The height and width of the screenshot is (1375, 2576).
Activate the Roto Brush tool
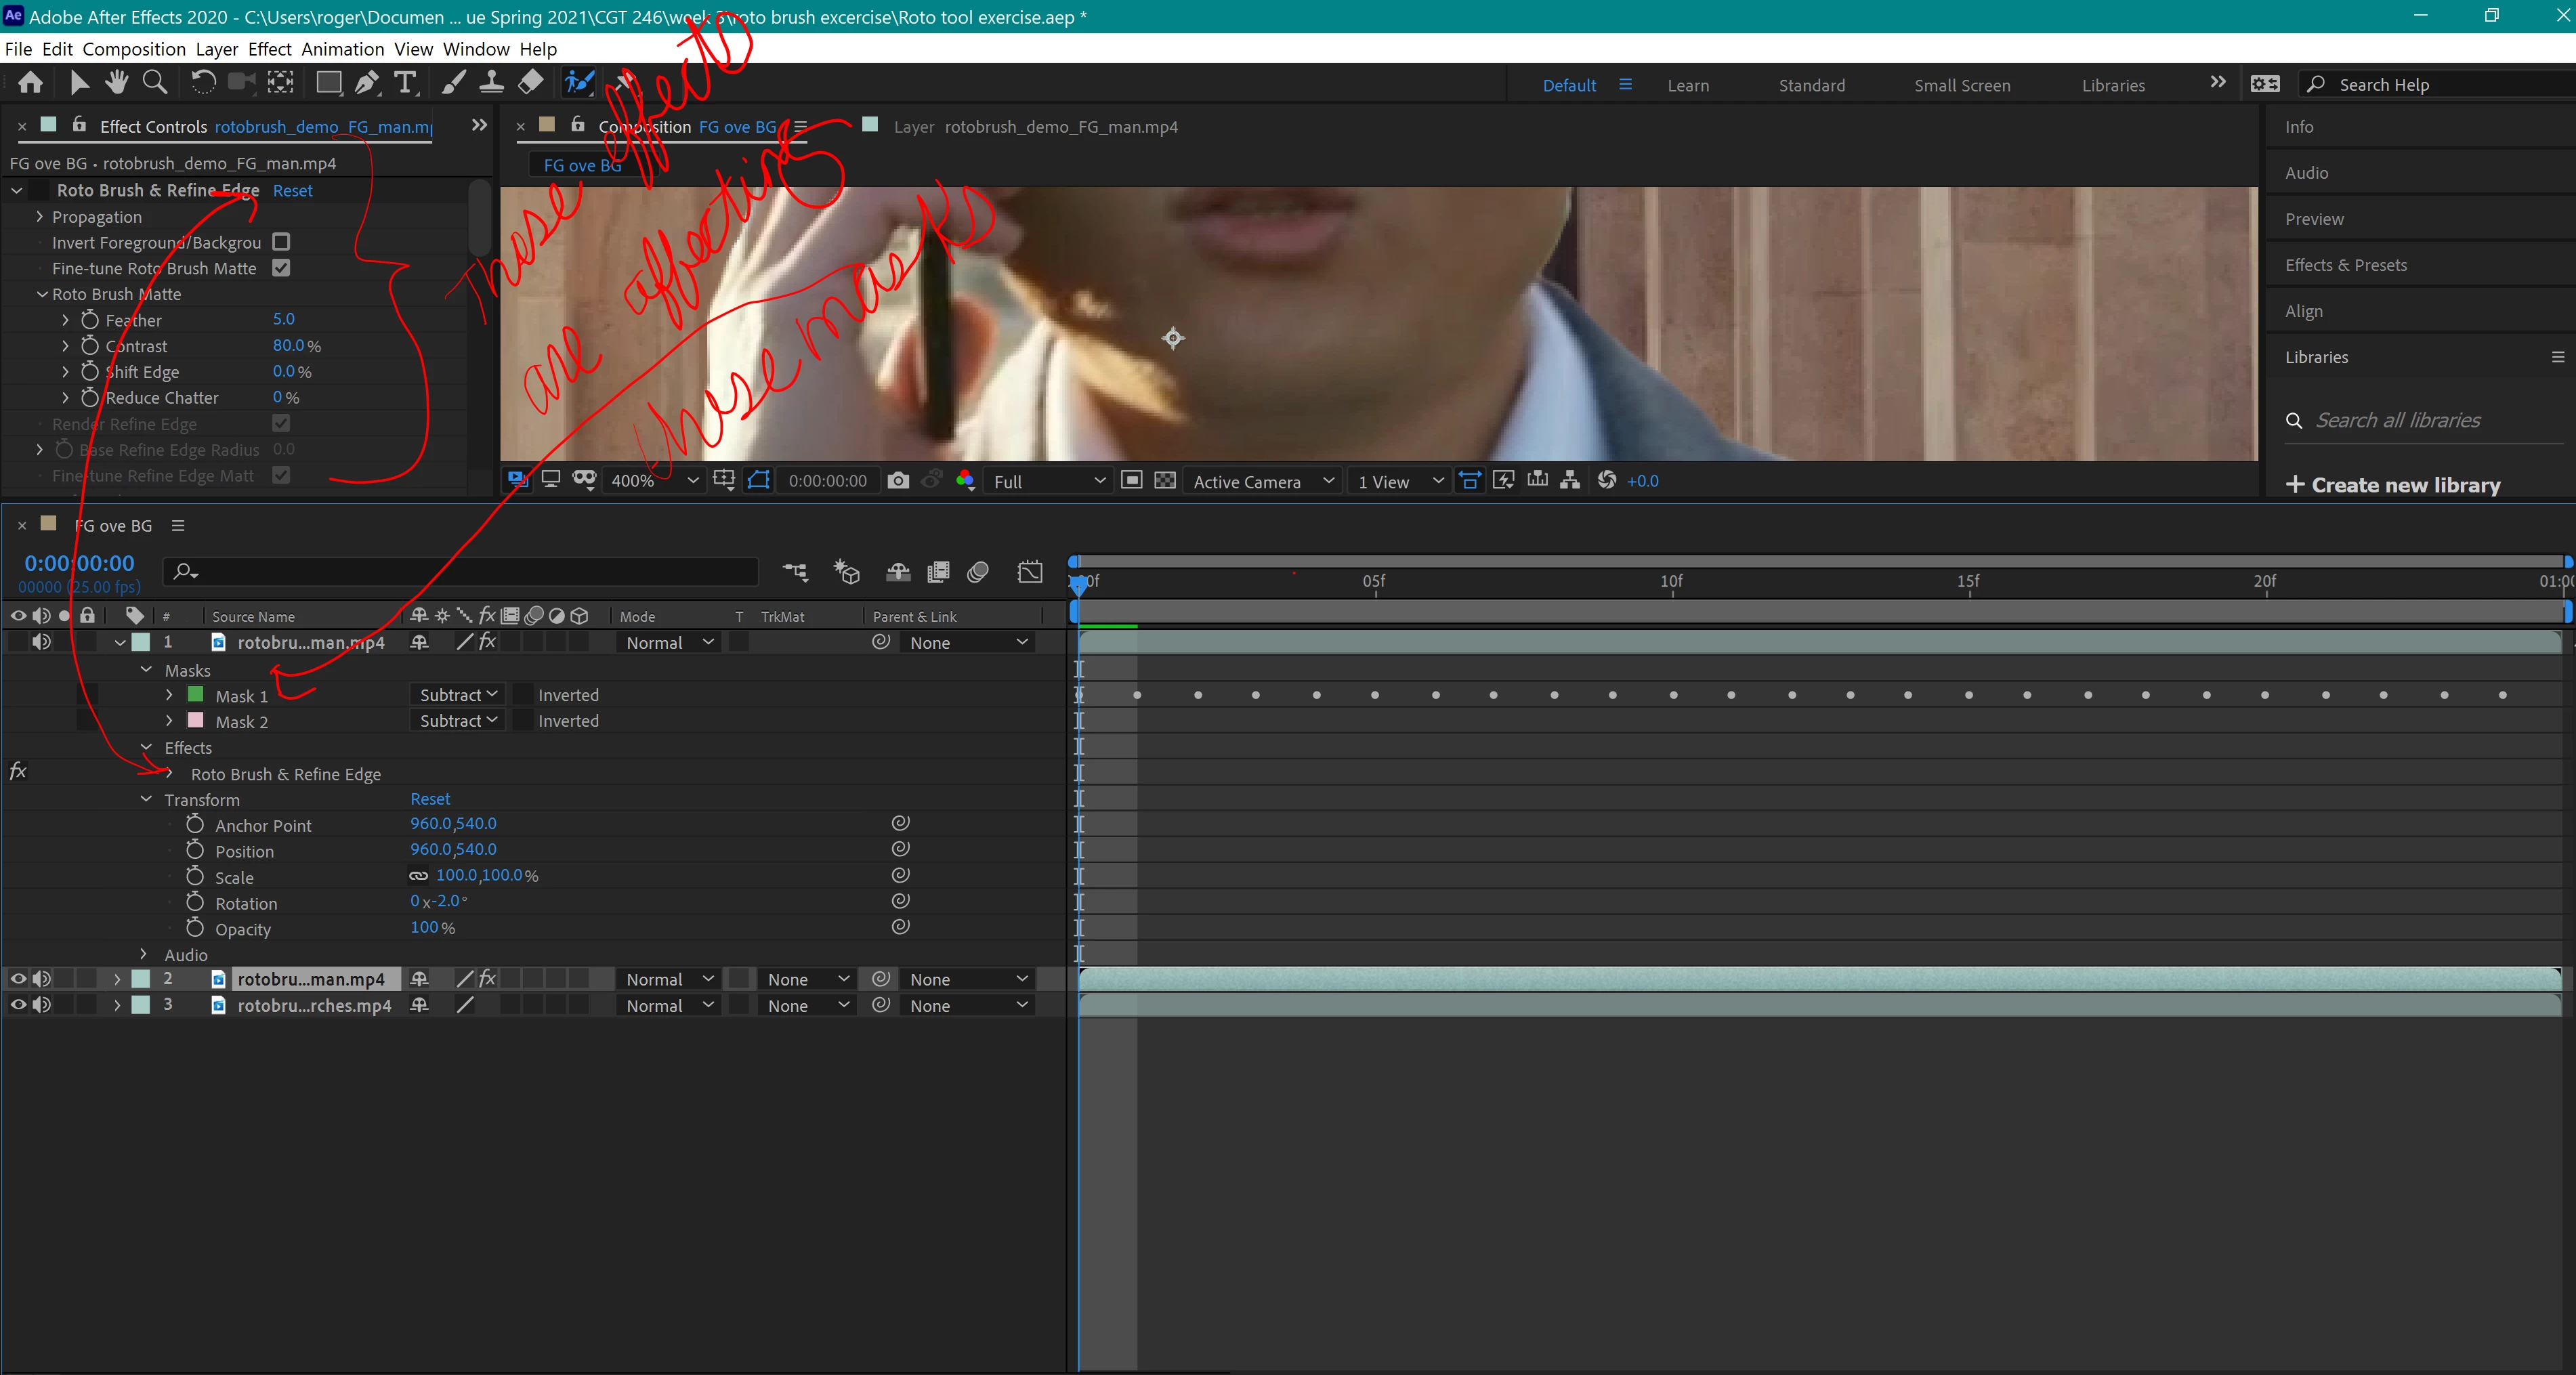pos(579,83)
